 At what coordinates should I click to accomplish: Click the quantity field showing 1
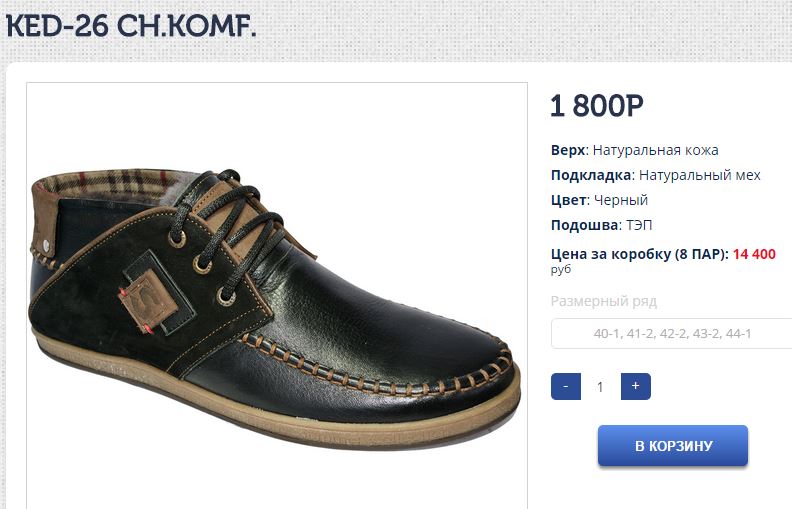601,387
